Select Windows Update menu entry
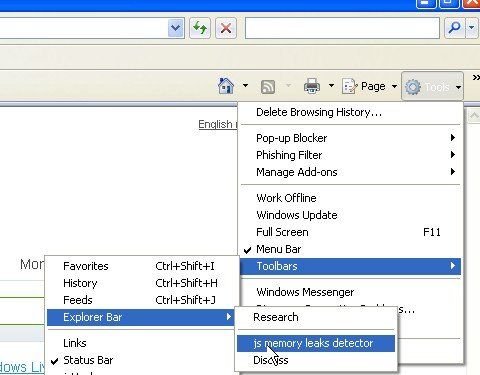 click(350, 215)
